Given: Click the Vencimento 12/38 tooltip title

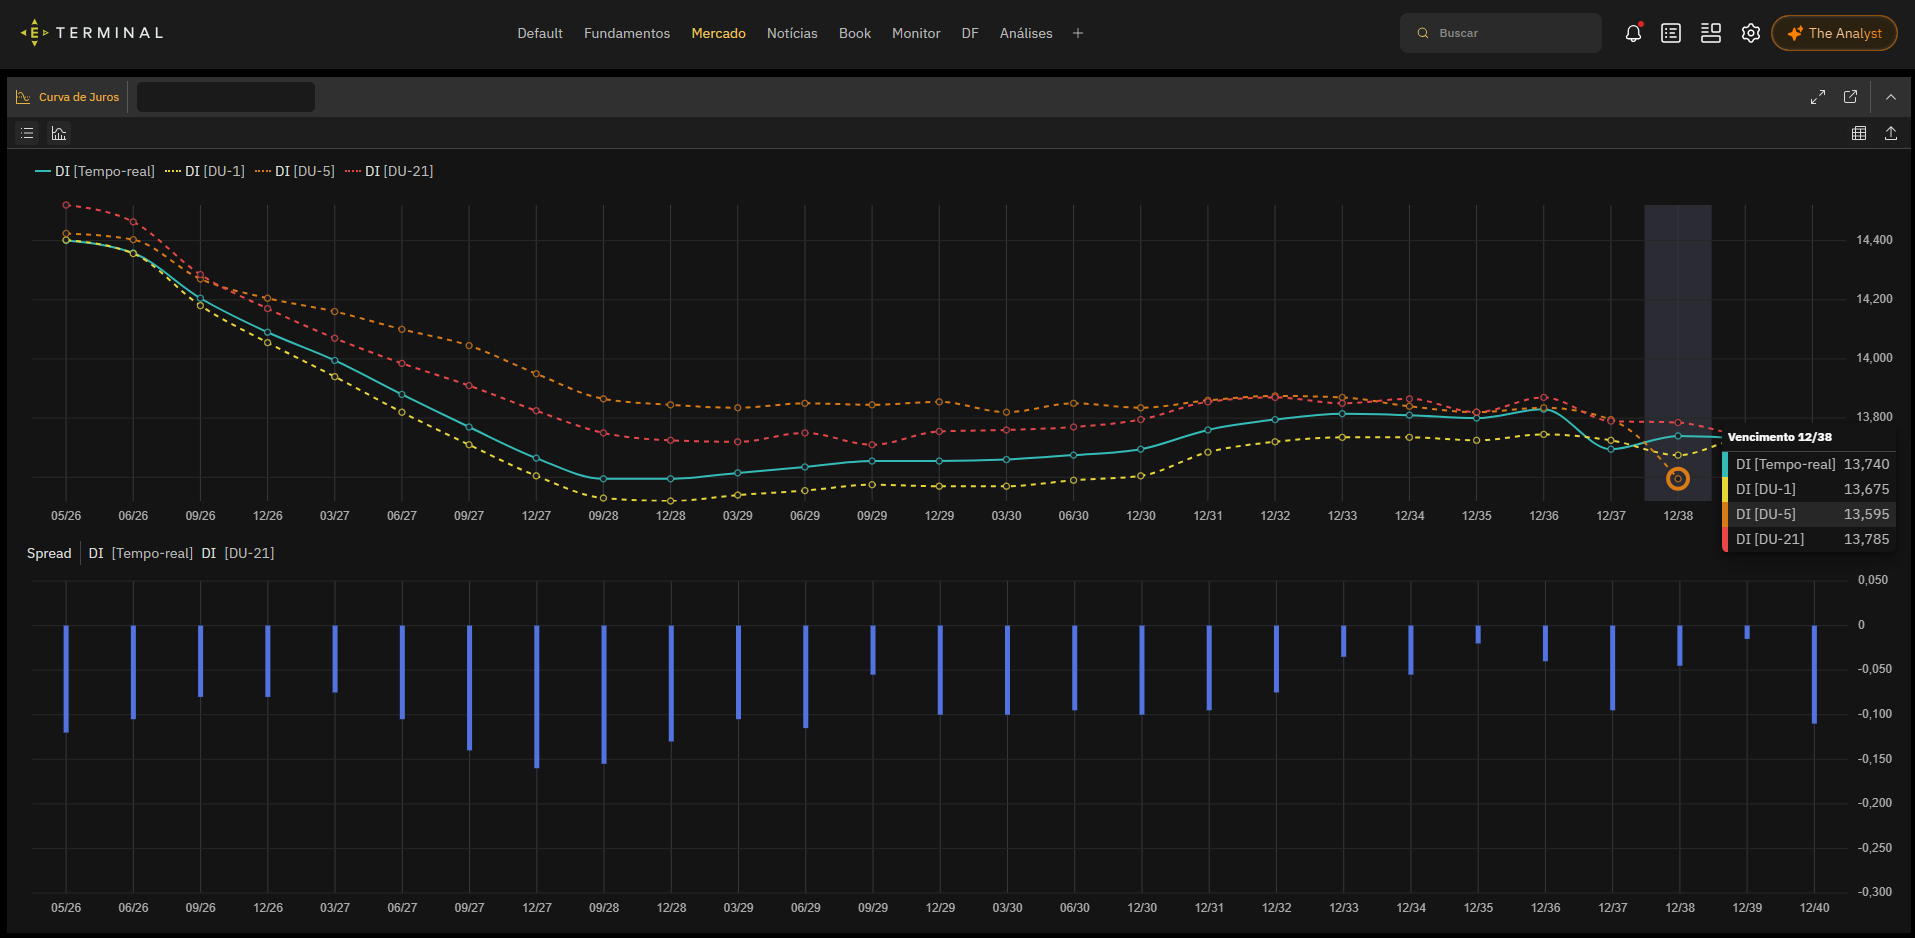Looking at the screenshot, I should pos(1779,437).
